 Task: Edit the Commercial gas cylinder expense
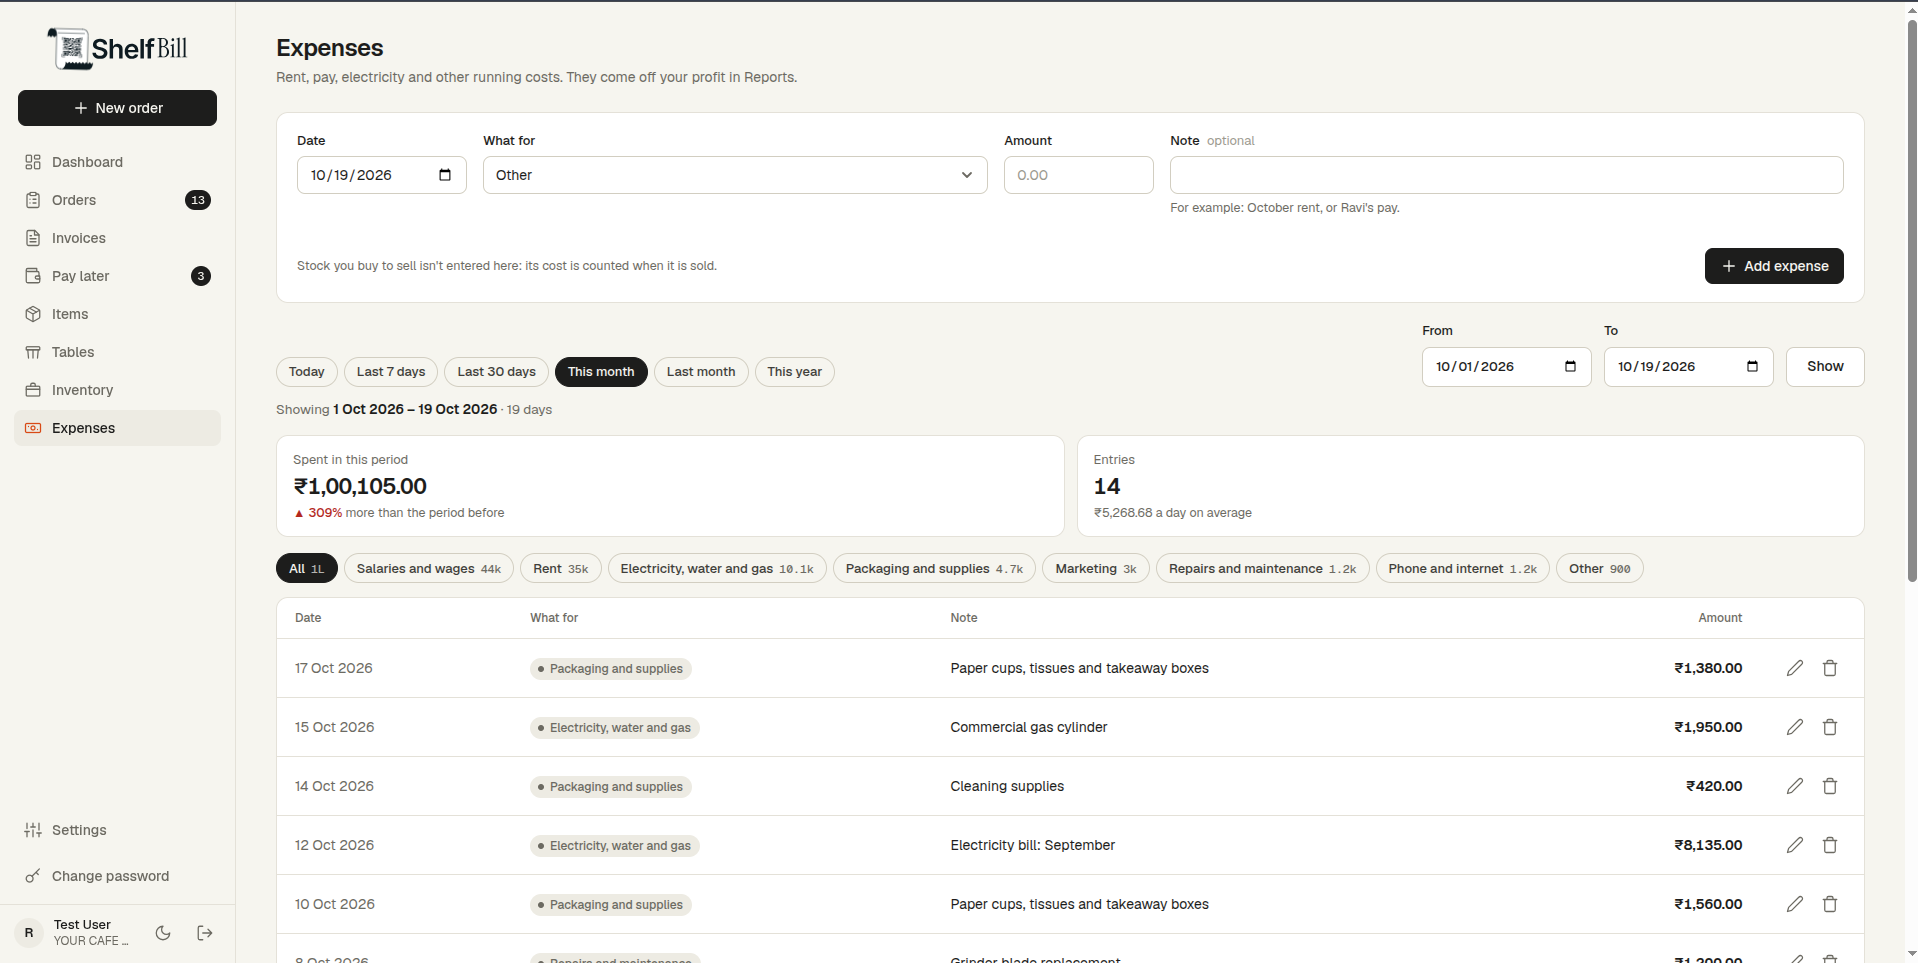[x=1795, y=727]
